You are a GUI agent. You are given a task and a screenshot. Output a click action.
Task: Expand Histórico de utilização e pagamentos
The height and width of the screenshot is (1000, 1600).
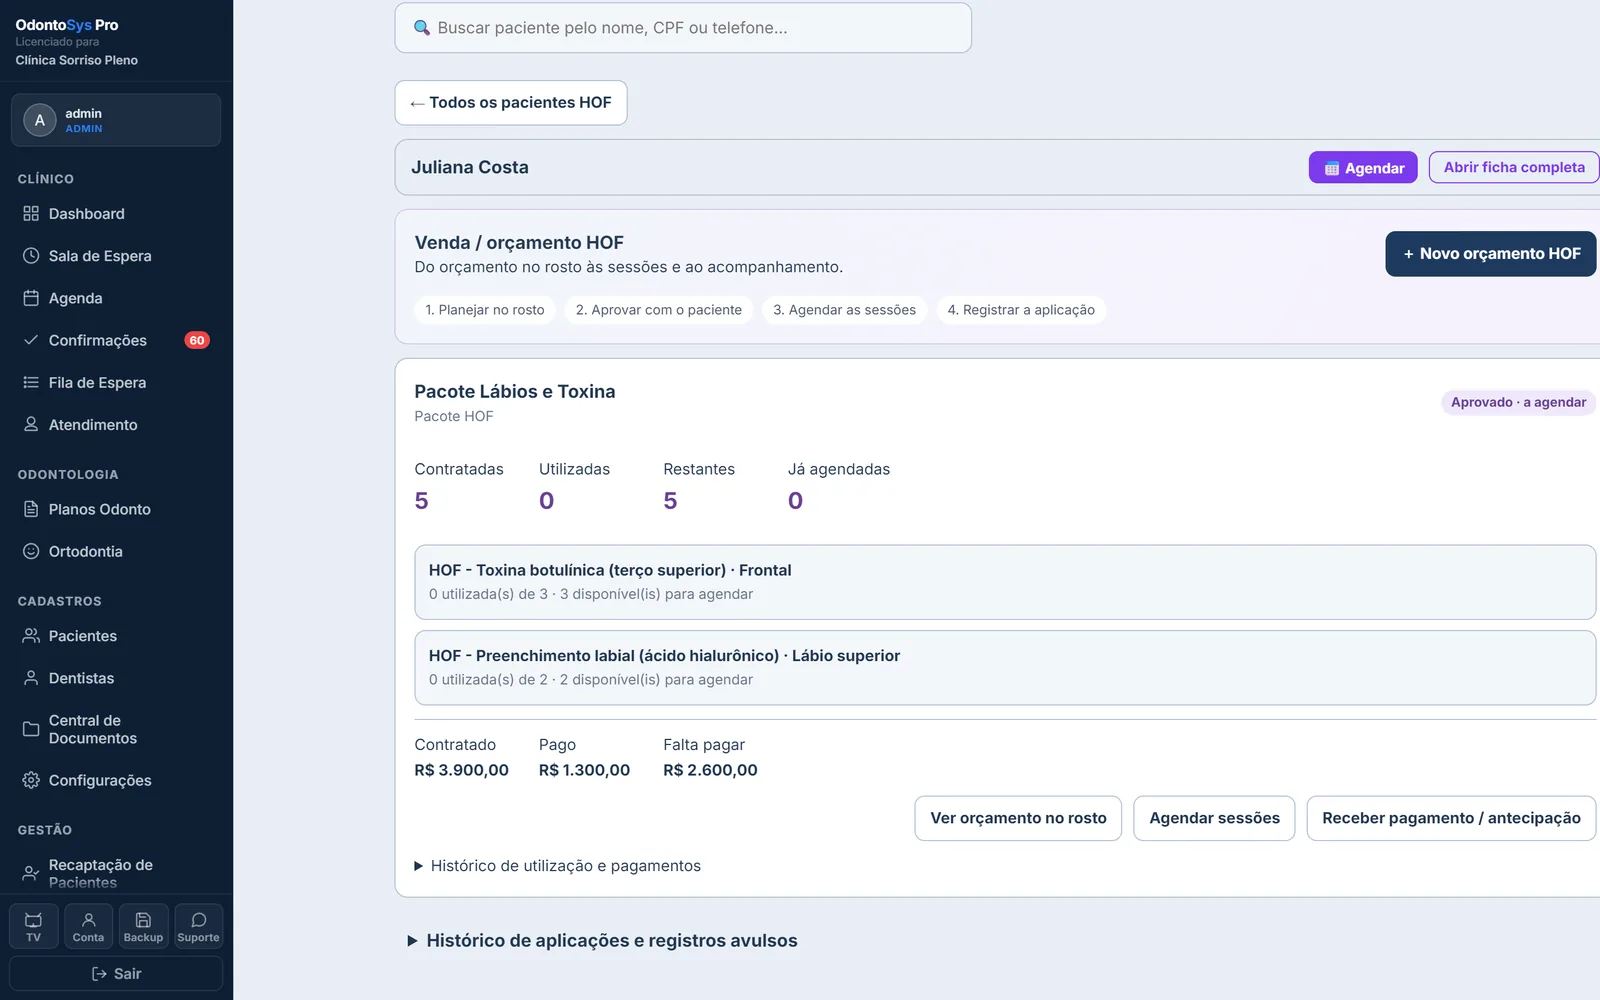(x=558, y=866)
